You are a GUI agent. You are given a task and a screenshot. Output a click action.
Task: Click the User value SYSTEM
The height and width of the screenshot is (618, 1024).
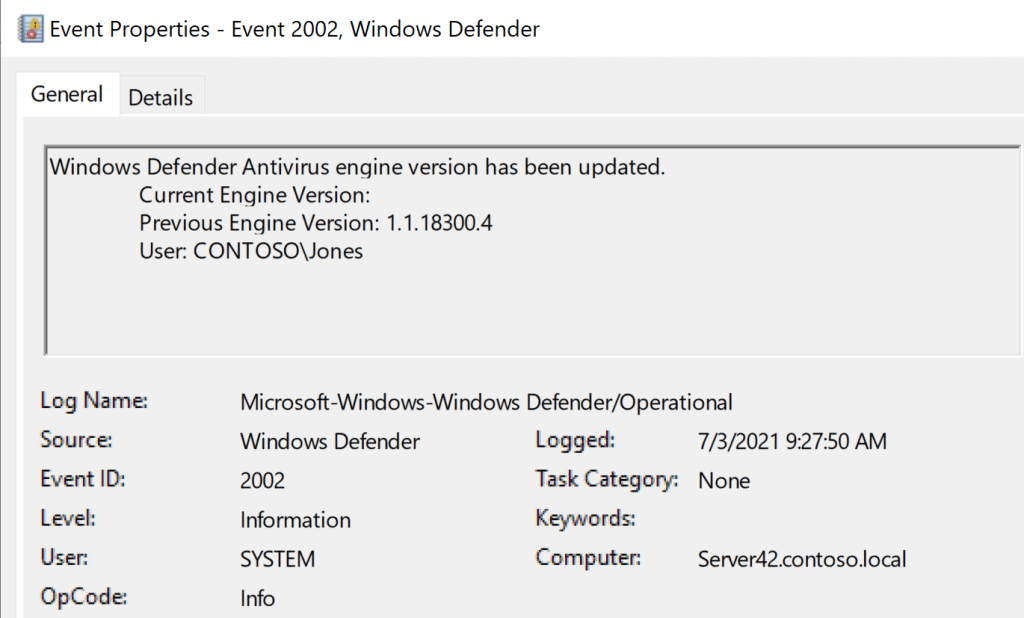(x=277, y=559)
